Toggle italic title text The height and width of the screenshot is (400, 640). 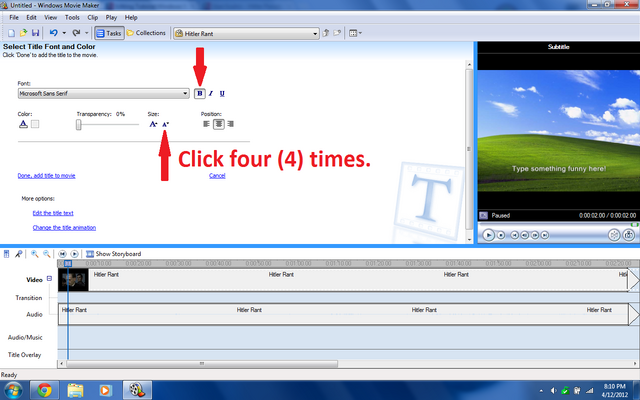211,93
